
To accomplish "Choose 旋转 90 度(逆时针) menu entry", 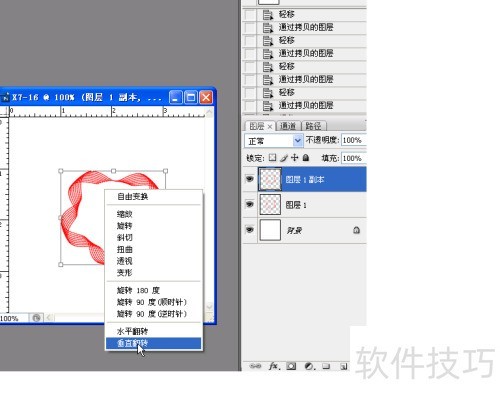I will [154, 314].
